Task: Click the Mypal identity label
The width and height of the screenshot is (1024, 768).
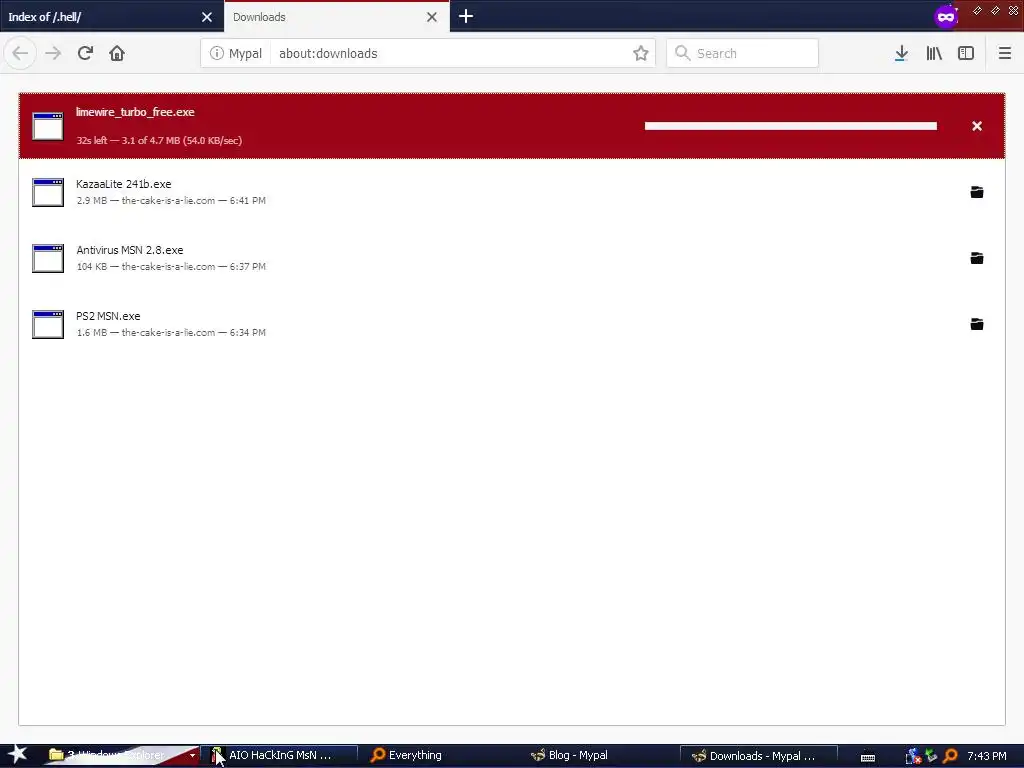Action: pos(246,54)
